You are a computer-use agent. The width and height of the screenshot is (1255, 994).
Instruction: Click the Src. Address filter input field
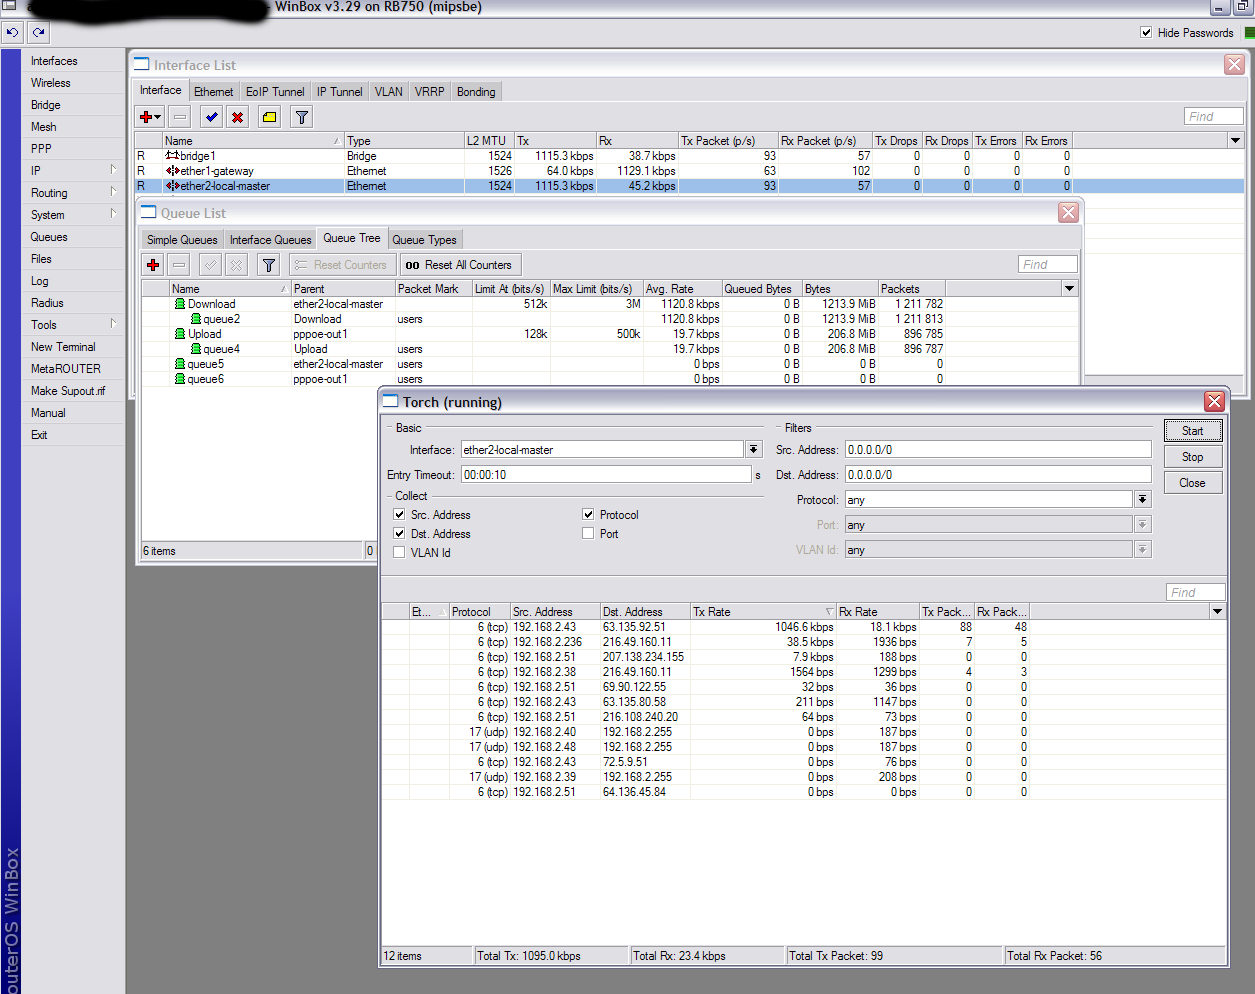point(997,450)
